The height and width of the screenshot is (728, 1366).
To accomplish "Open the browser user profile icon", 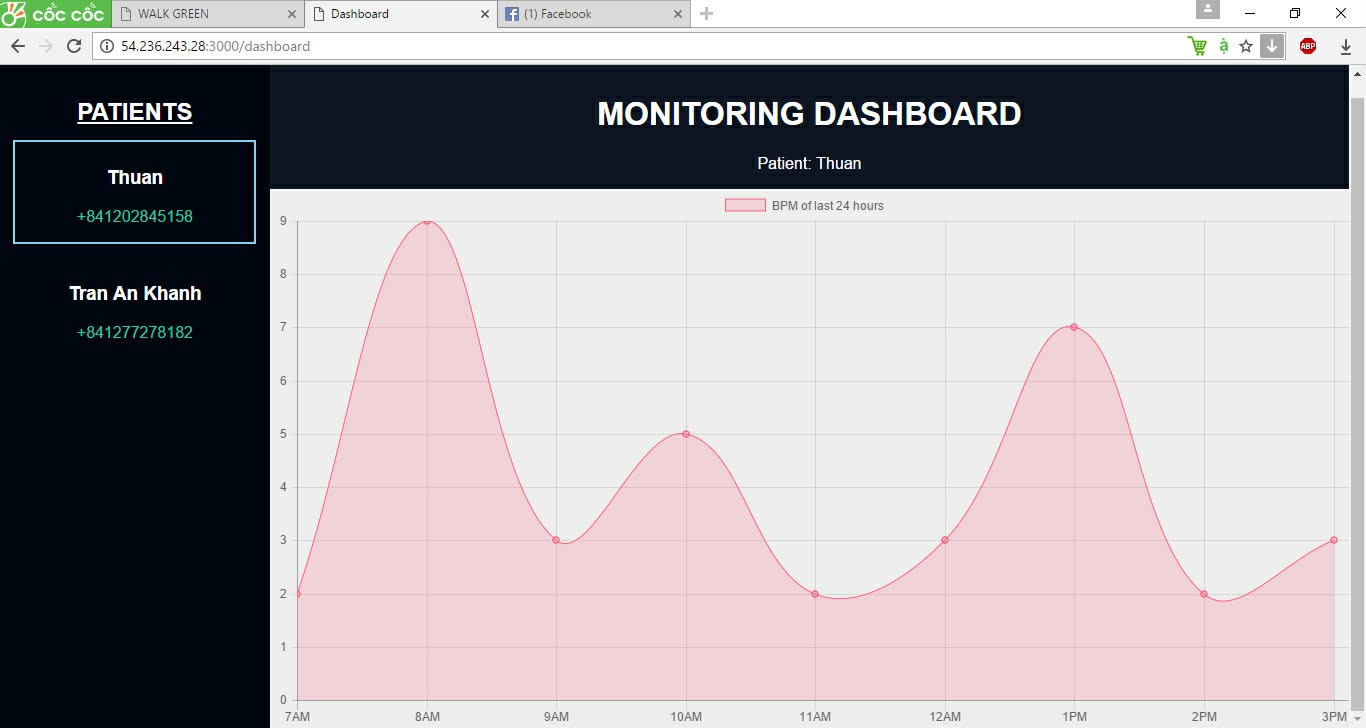I will point(1208,9).
